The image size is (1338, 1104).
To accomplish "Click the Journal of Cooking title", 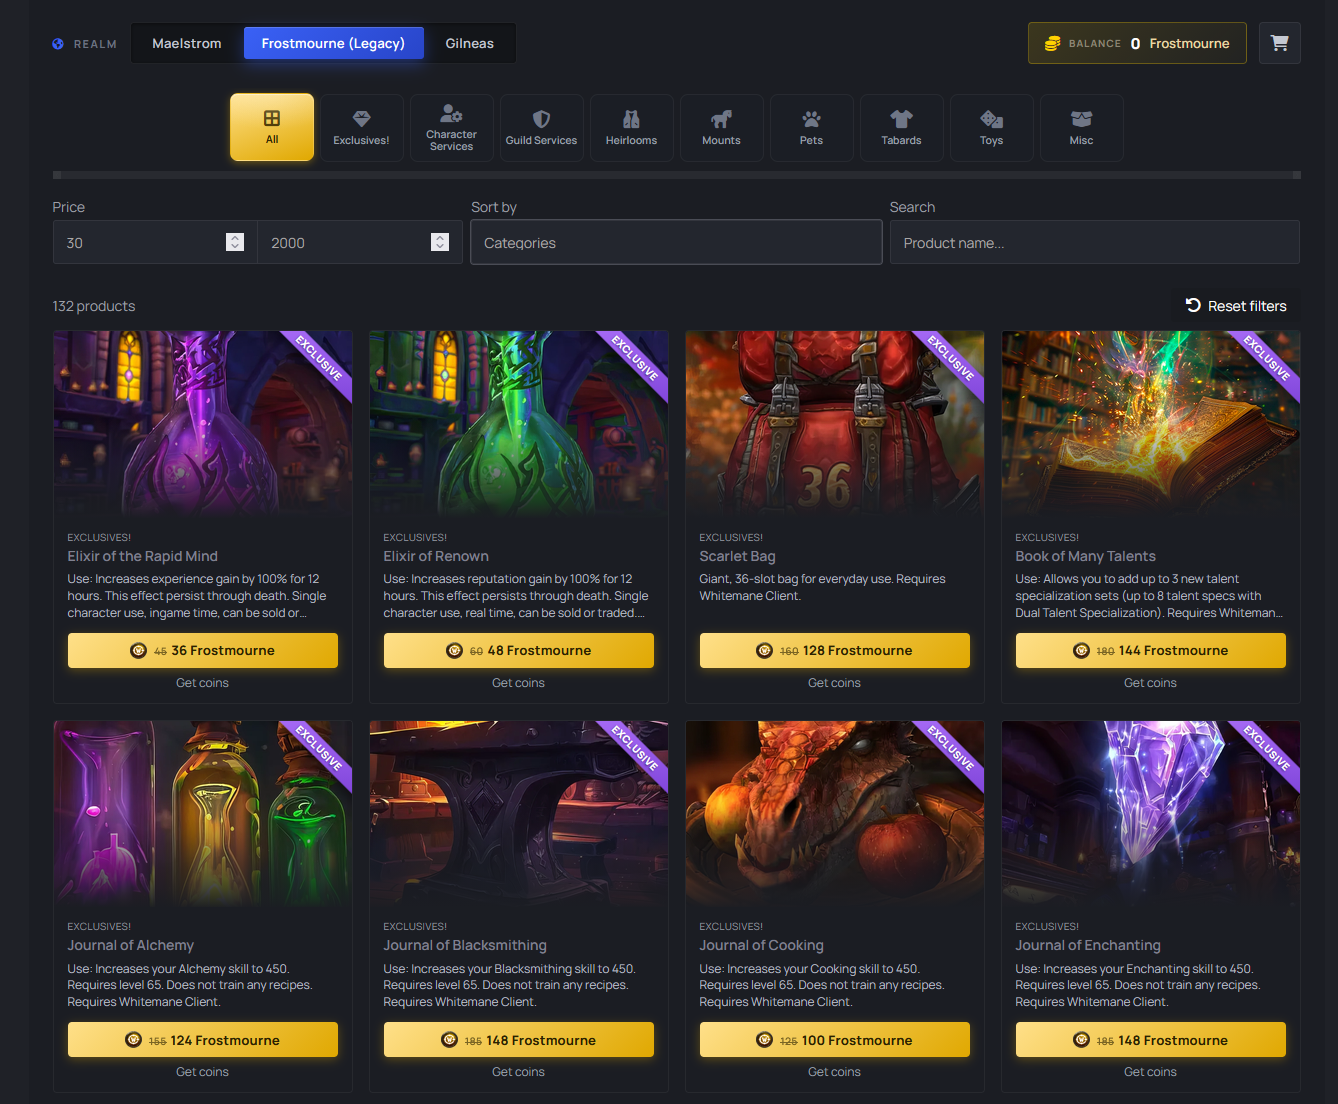I will 761,945.
